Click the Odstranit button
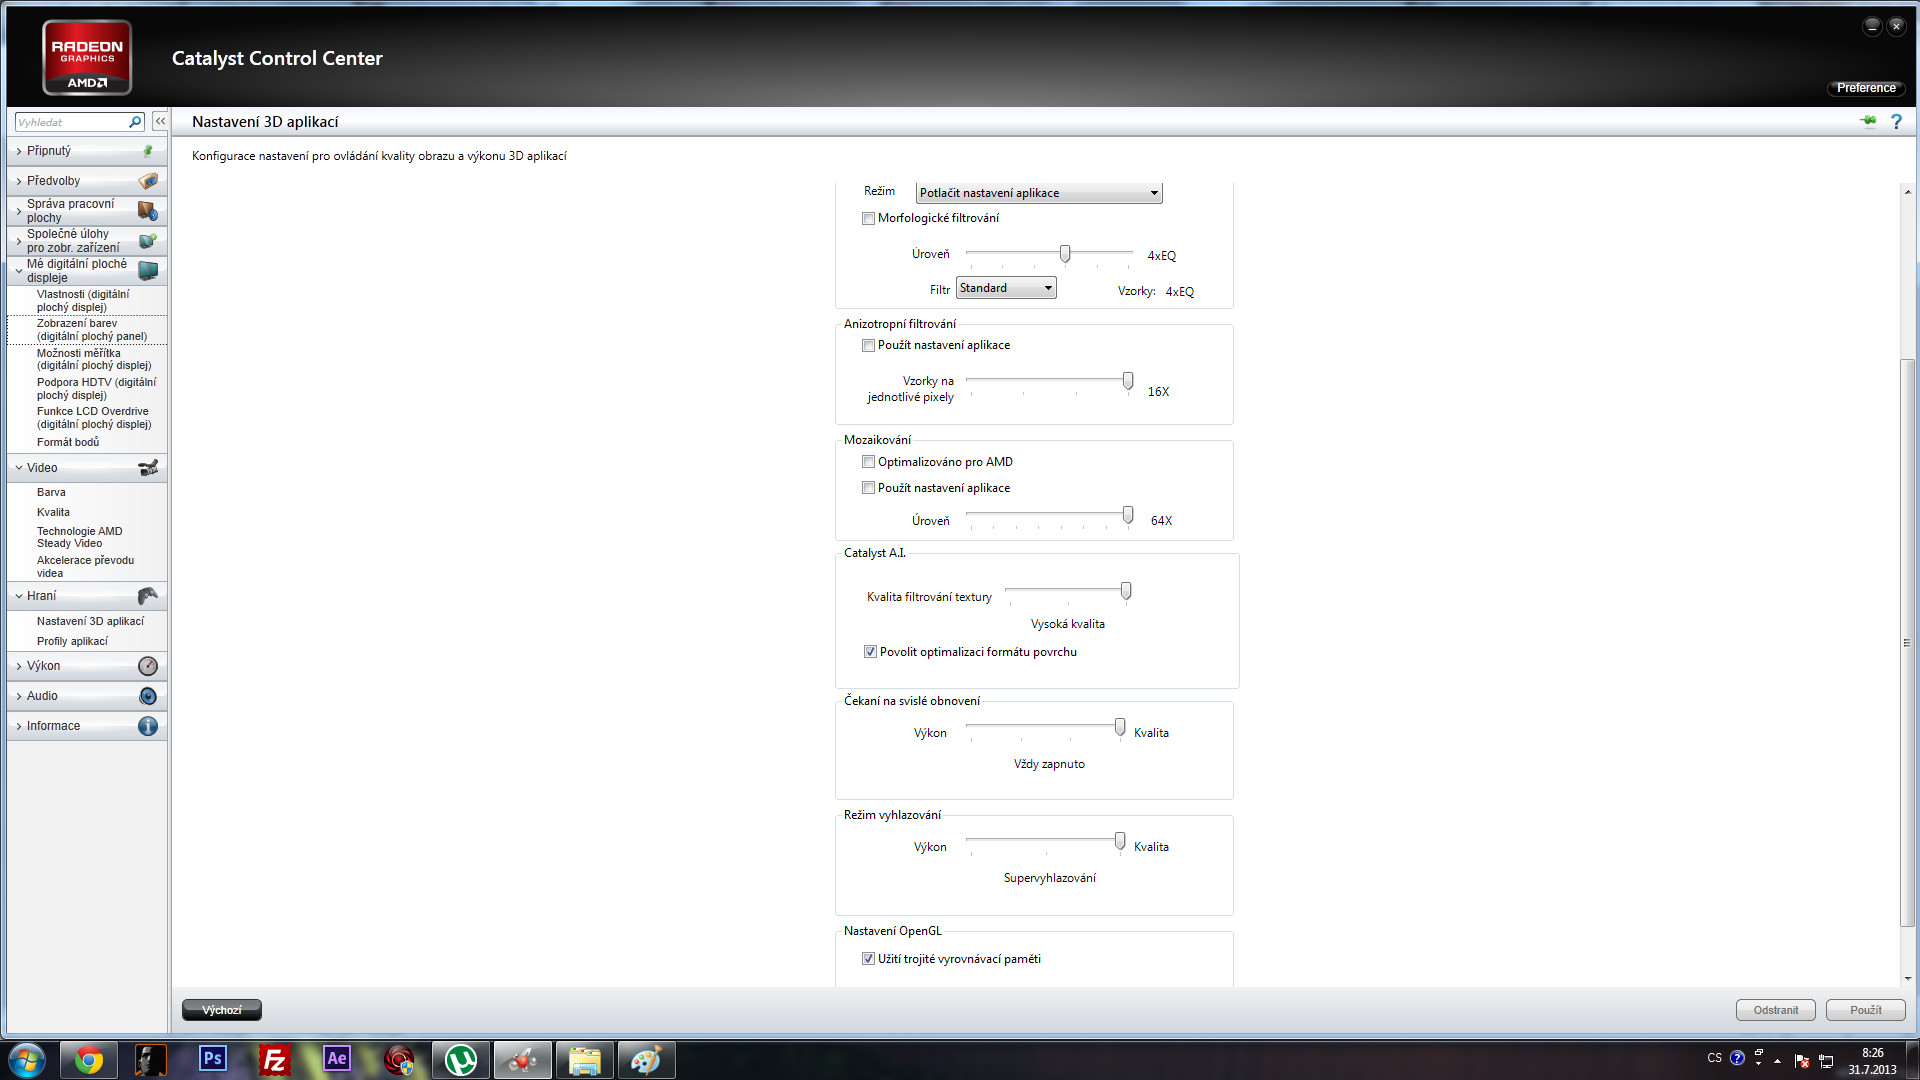This screenshot has width=1920, height=1080. pyautogui.click(x=1775, y=1010)
